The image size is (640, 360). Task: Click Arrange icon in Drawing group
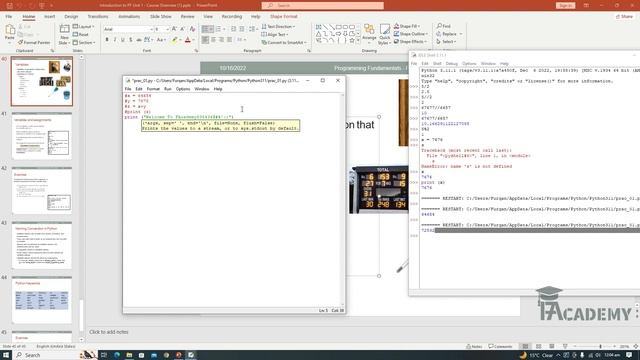[x=369, y=33]
